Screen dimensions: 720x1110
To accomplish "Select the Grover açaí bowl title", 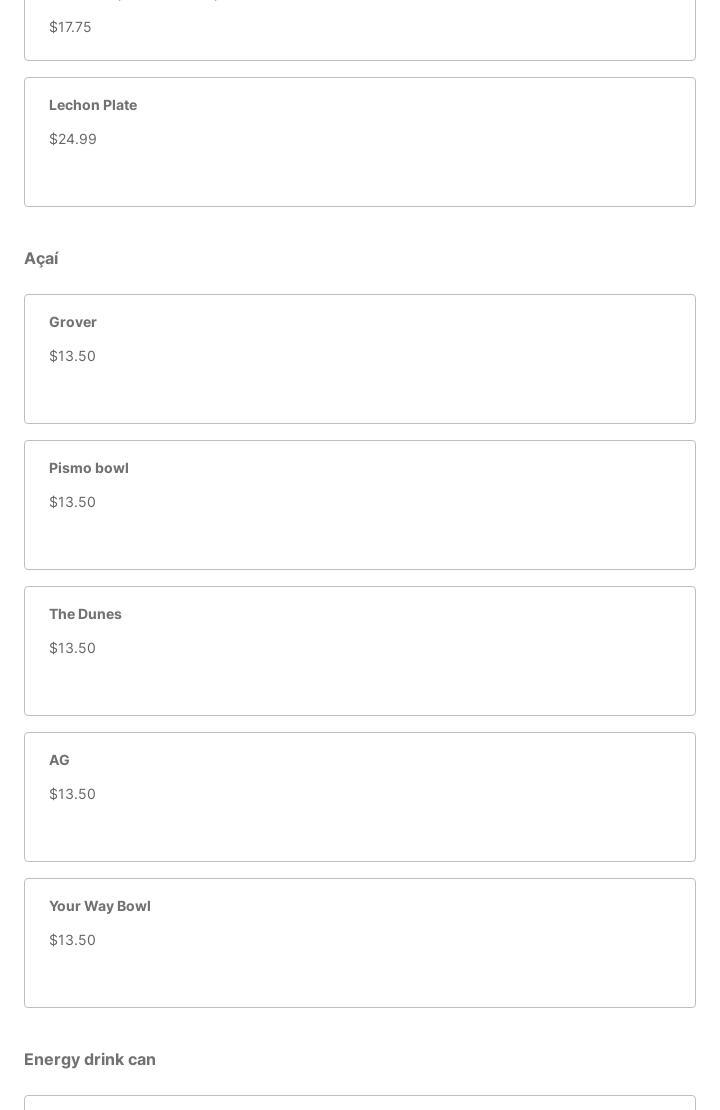I will (73, 322).
